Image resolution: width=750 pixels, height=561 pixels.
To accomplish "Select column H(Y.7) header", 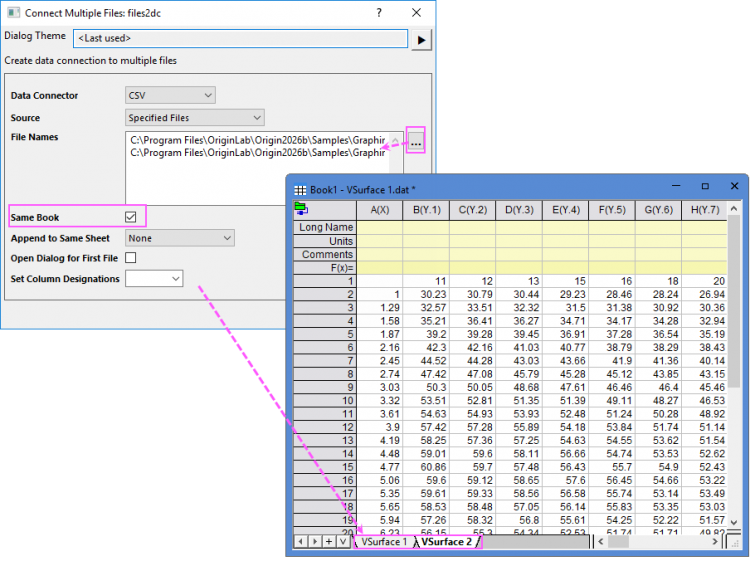I will pos(704,210).
